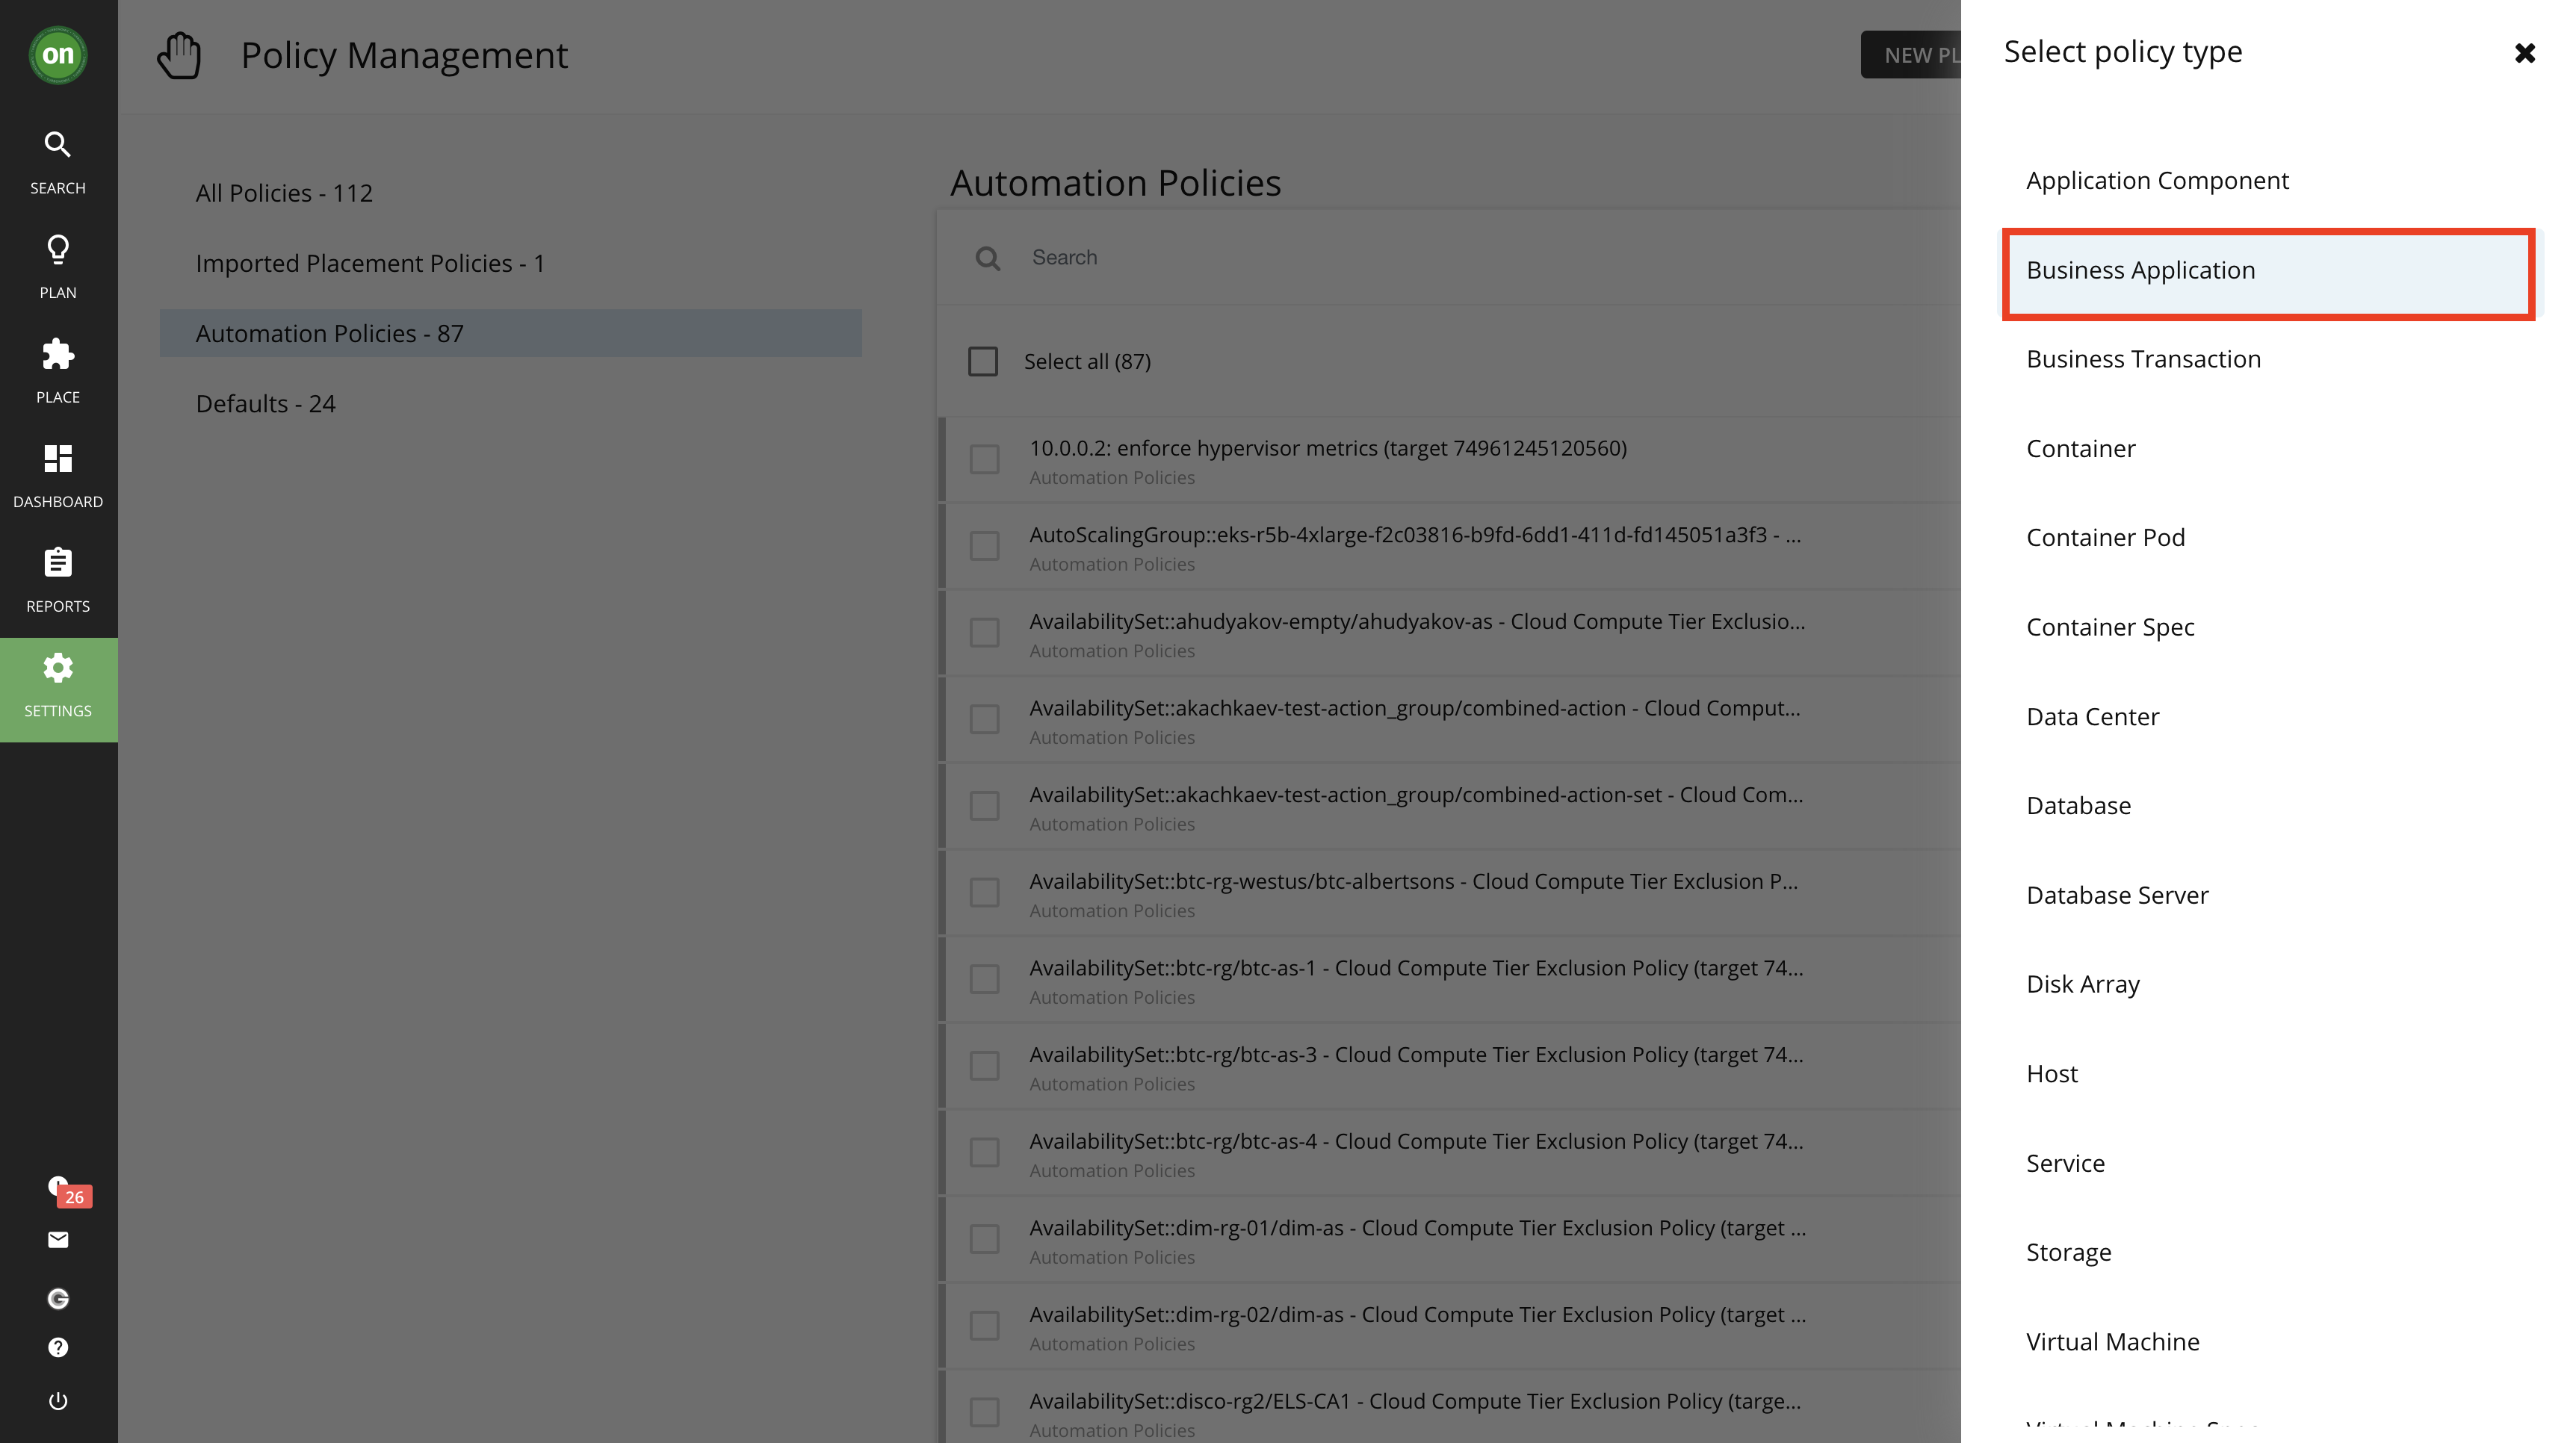Open the mail envelope icon
The width and height of the screenshot is (2576, 1443).
tap(58, 1240)
